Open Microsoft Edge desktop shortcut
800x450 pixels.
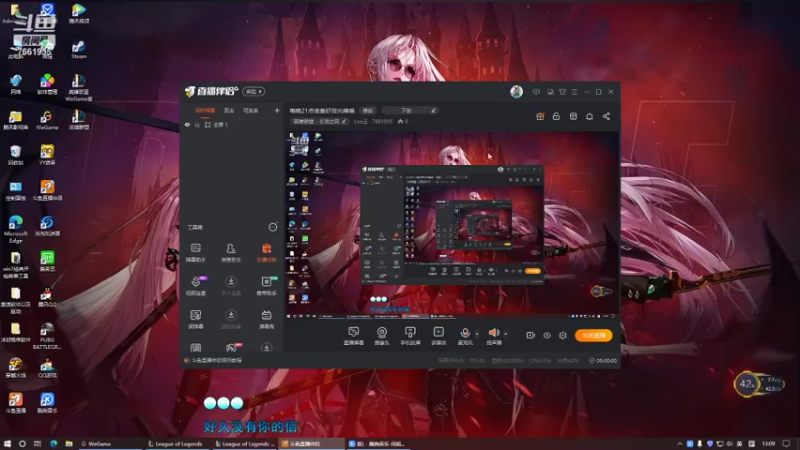15,230
